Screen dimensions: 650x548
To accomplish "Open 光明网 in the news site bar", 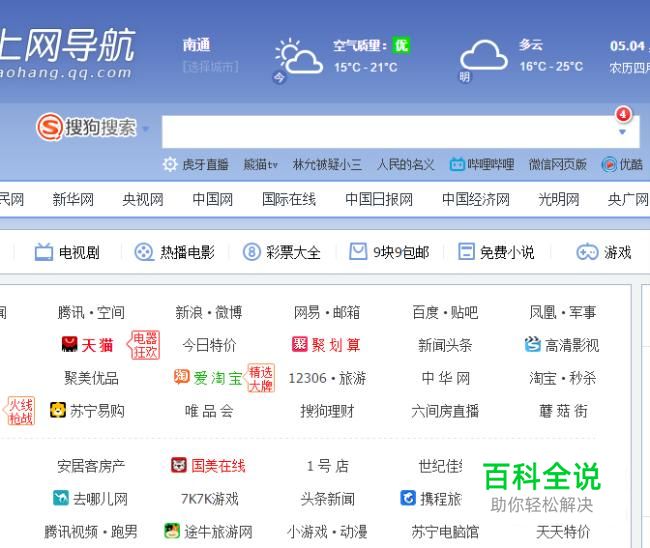I will 559,199.
